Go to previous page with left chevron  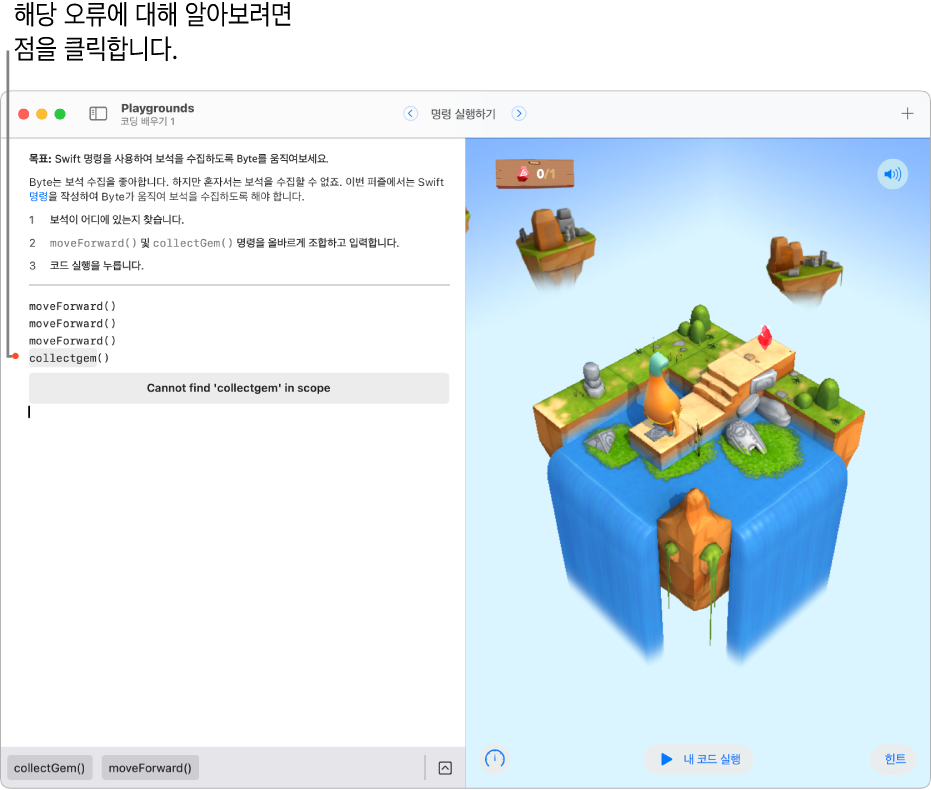pyautogui.click(x=410, y=113)
